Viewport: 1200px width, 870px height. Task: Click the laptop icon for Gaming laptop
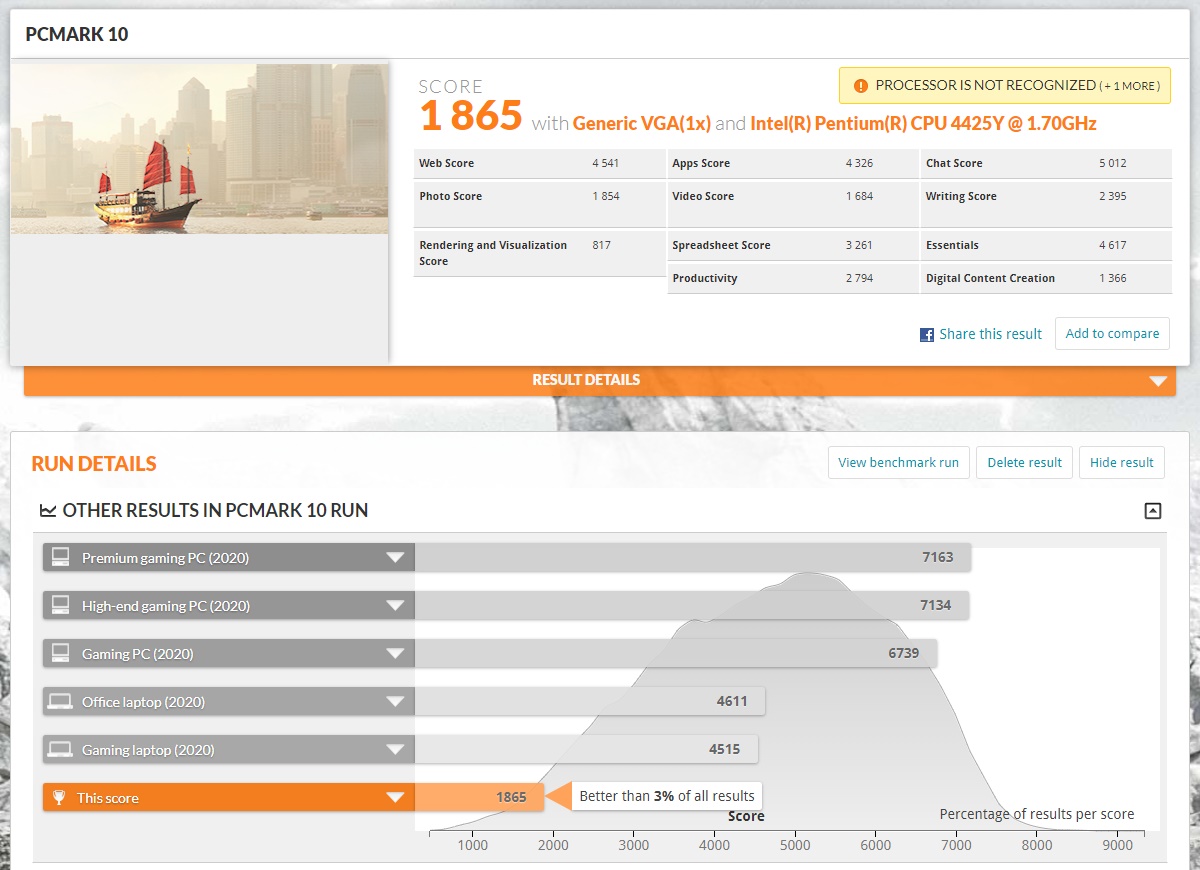(61, 749)
